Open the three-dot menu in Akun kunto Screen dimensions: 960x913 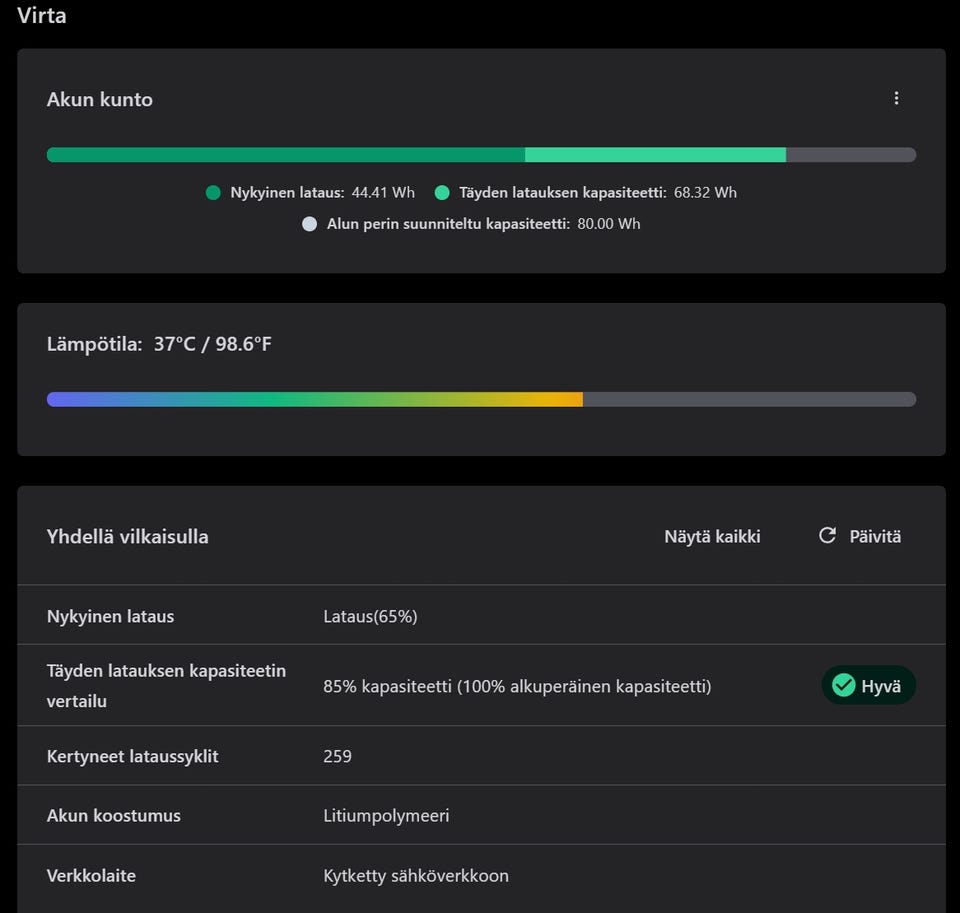coord(896,98)
